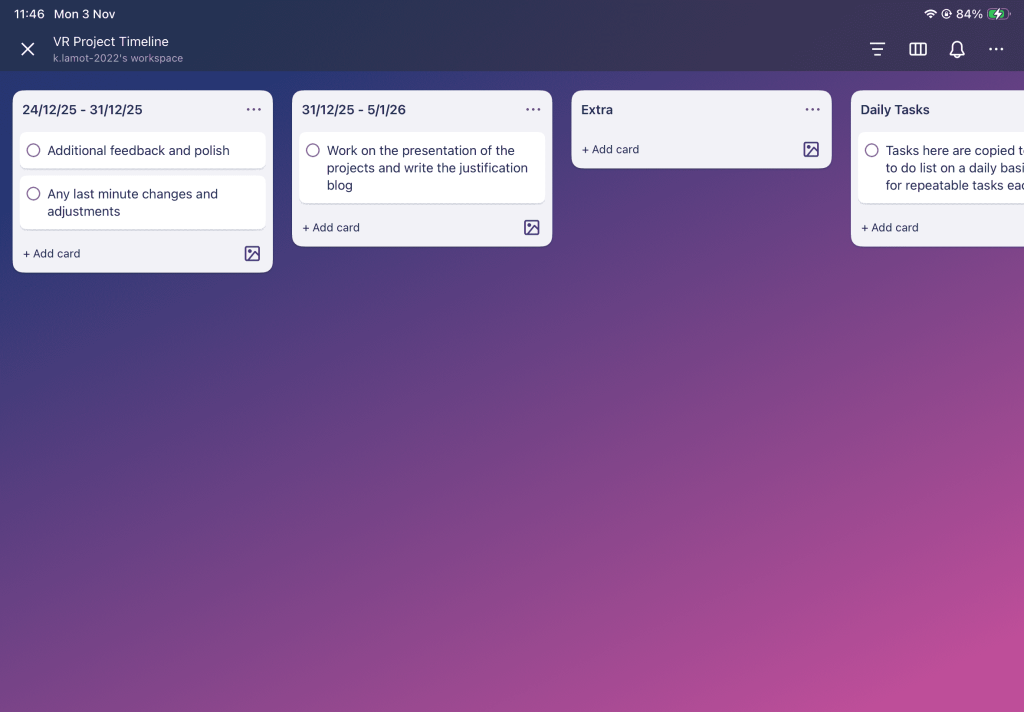
Task: Add card to the 24/12/25 - 31/12/25 list
Action: [x=52, y=254]
